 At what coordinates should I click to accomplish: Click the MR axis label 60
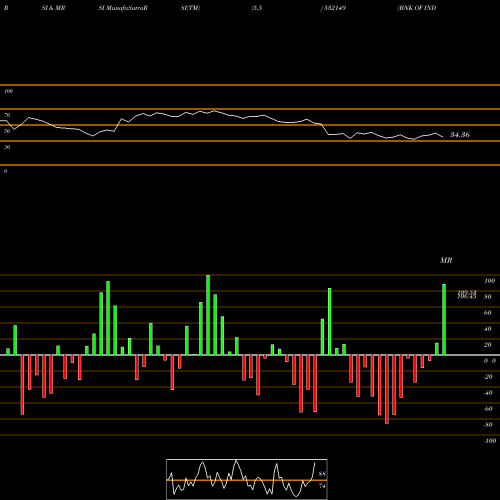point(487,313)
